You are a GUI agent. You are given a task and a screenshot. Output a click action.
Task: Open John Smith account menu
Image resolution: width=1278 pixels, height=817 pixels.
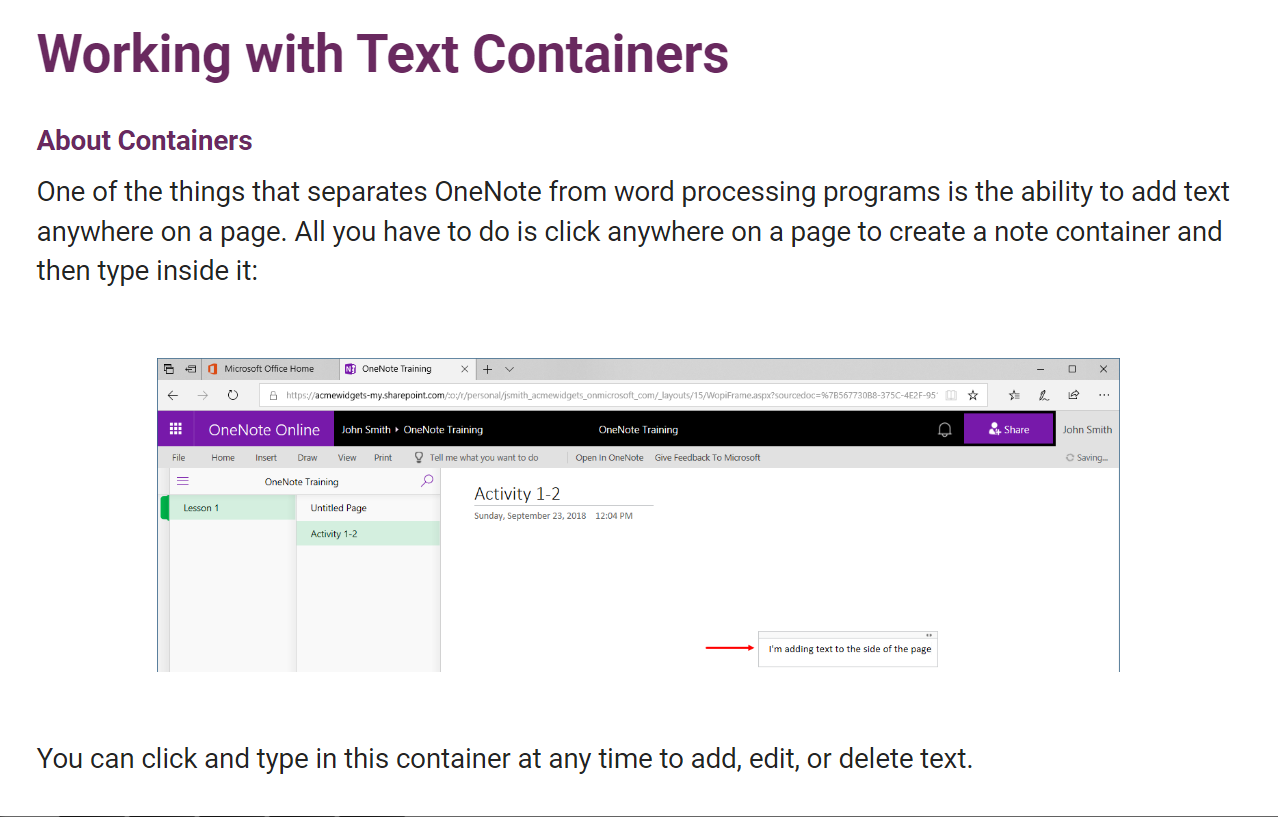1087,430
